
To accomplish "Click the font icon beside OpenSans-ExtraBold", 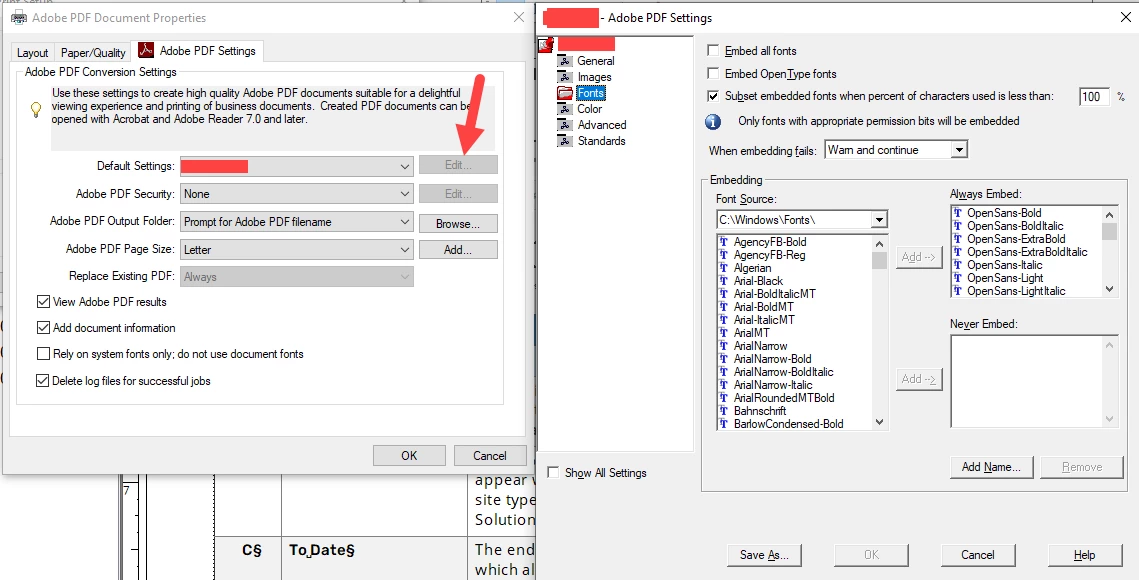I will pos(957,239).
